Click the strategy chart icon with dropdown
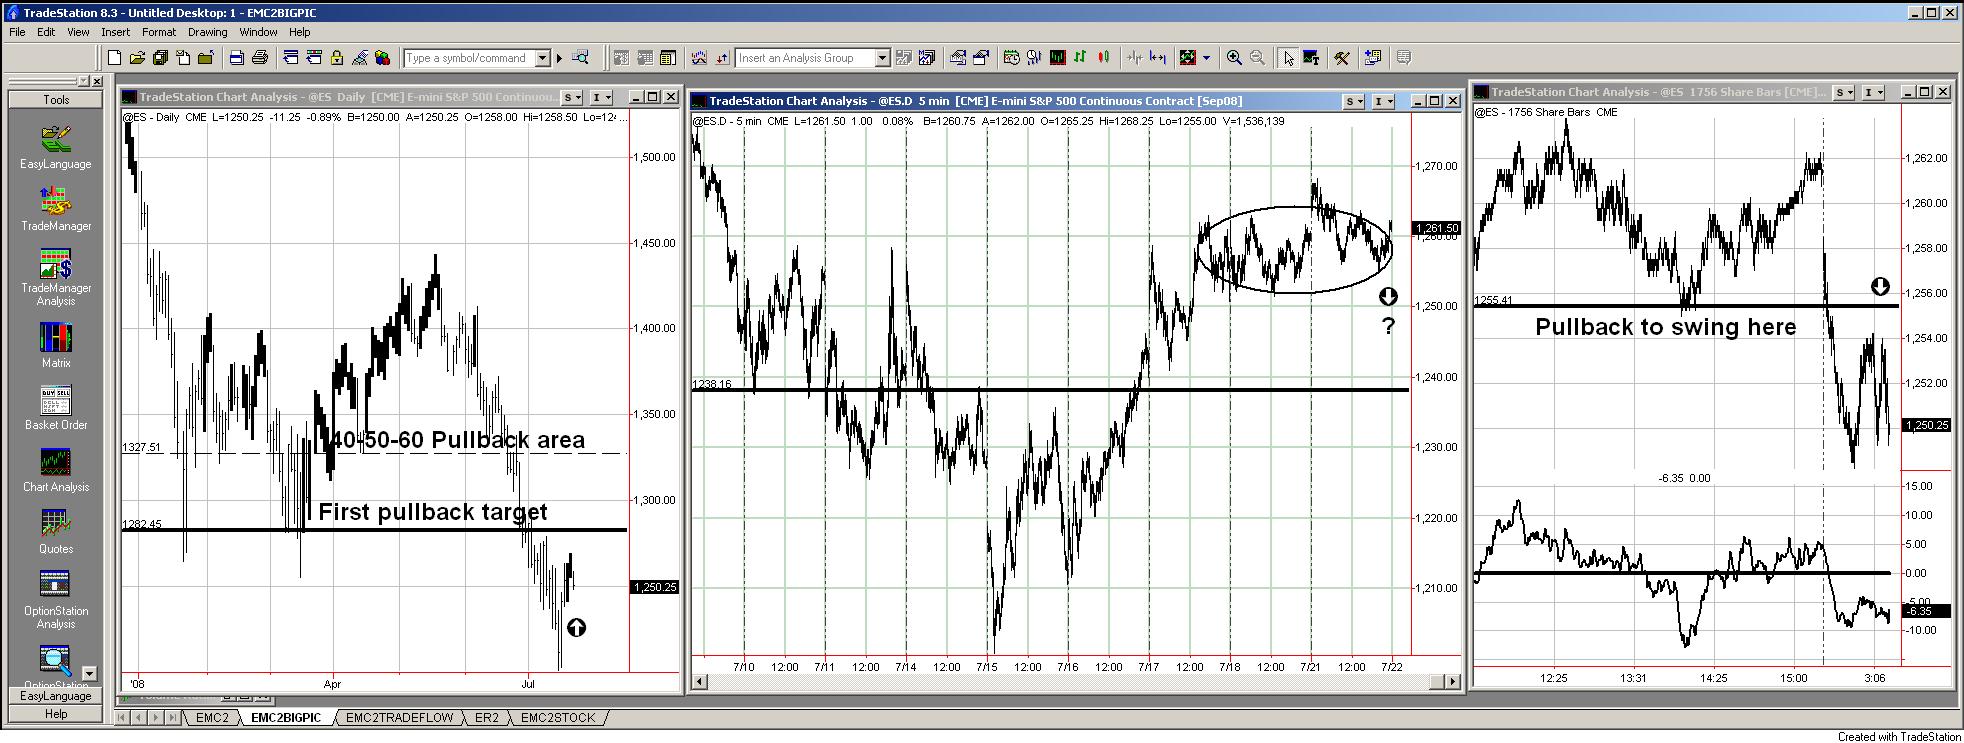Viewport: 1964px width, 743px height. pyautogui.click(x=1188, y=58)
